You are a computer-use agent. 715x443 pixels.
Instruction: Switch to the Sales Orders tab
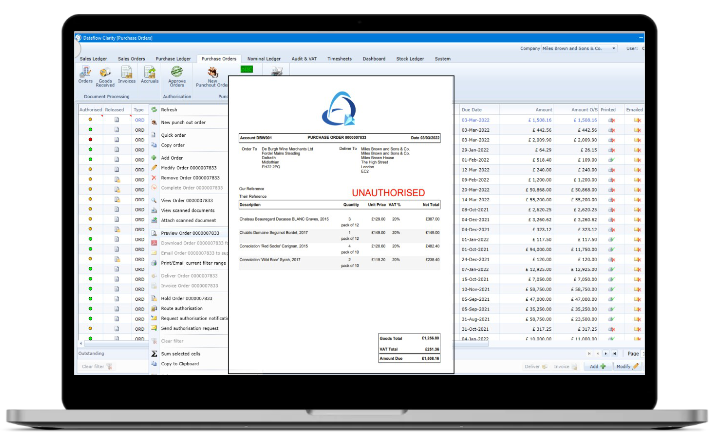click(x=131, y=59)
